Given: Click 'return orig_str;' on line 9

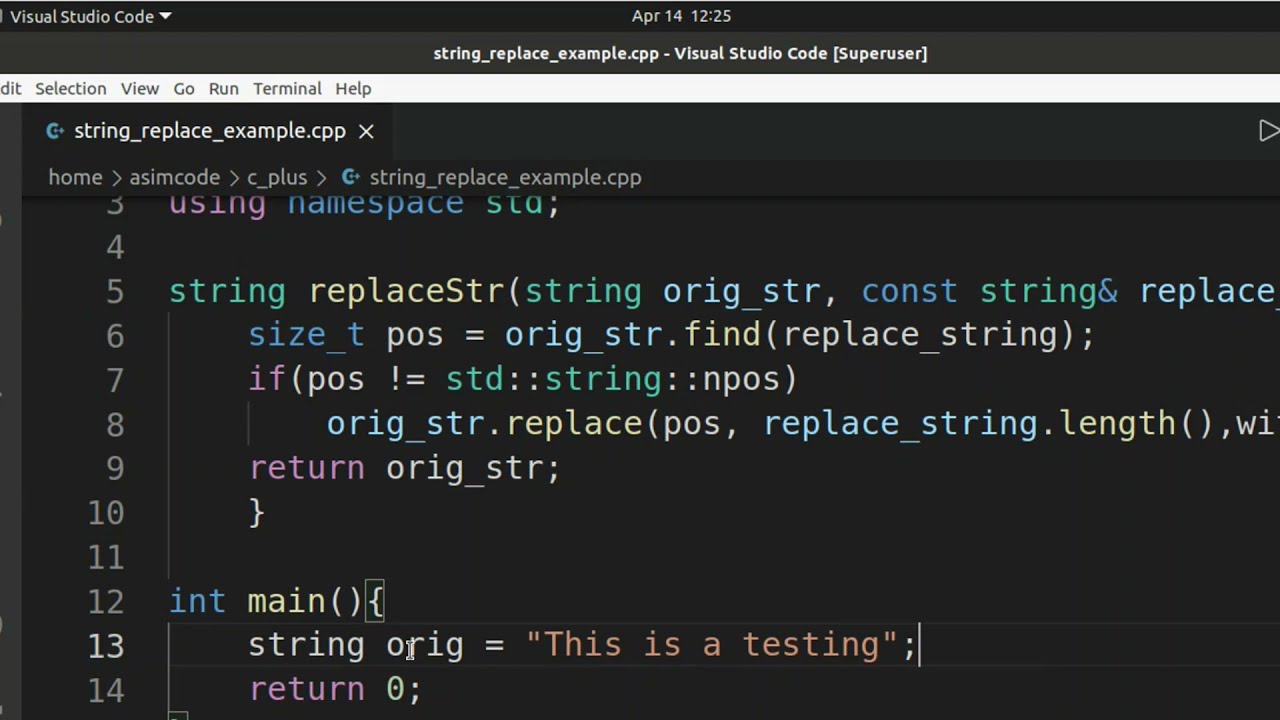Looking at the screenshot, I should (405, 467).
